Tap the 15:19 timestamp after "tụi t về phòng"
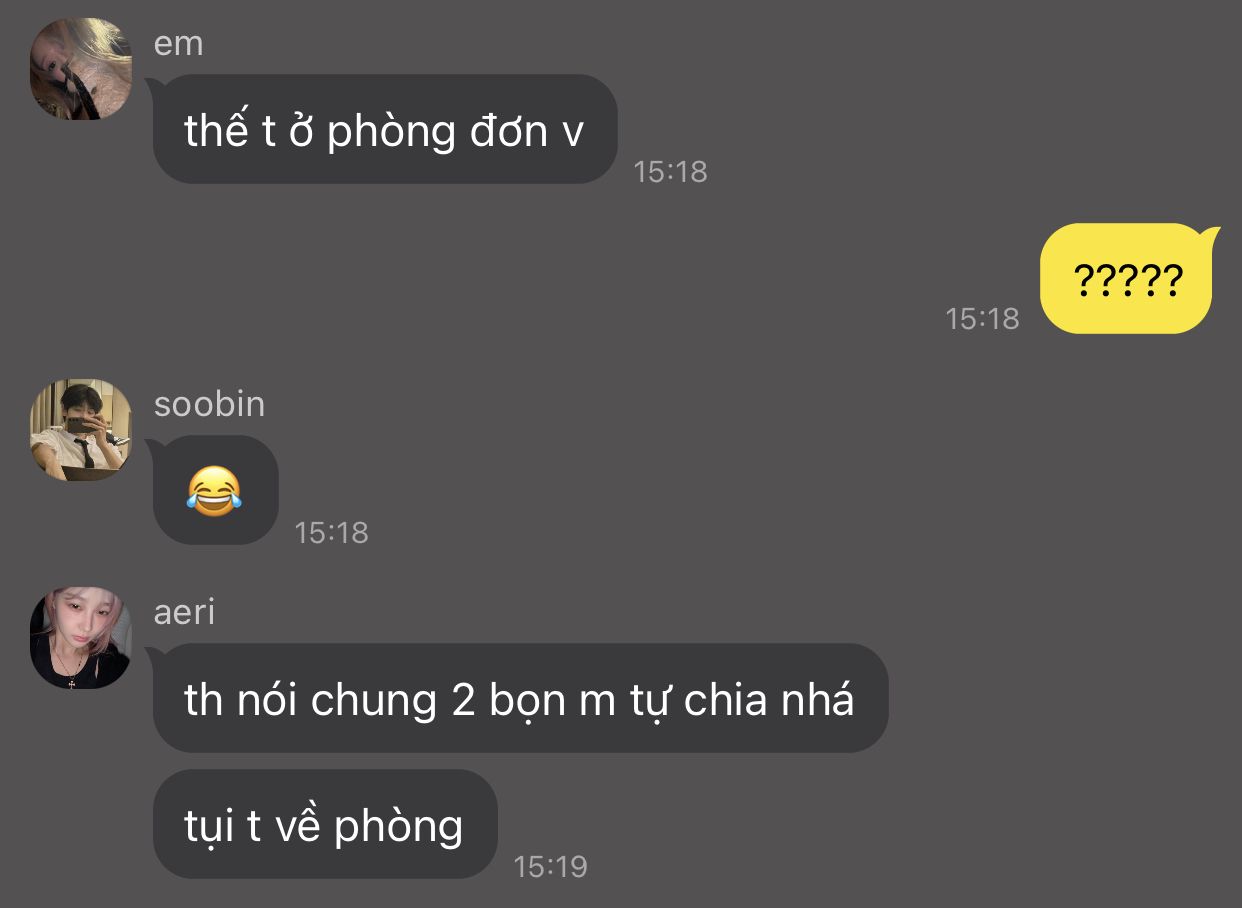Image resolution: width=1242 pixels, height=908 pixels. [551, 866]
